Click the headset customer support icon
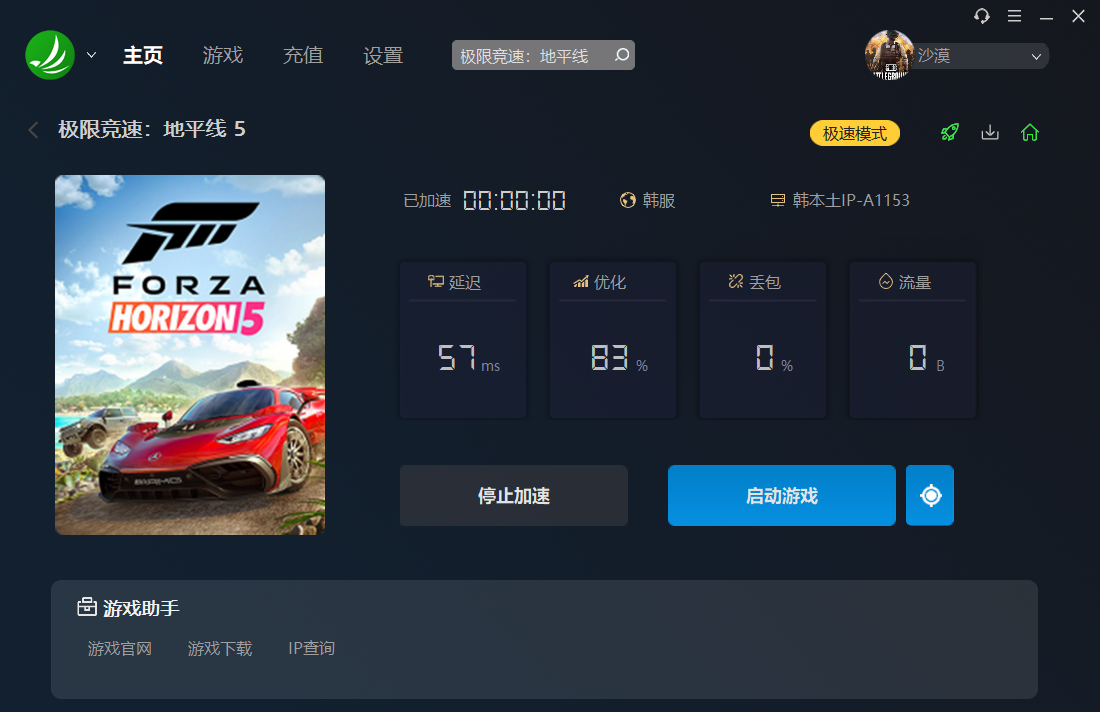This screenshot has height=712, width=1100. tap(982, 16)
